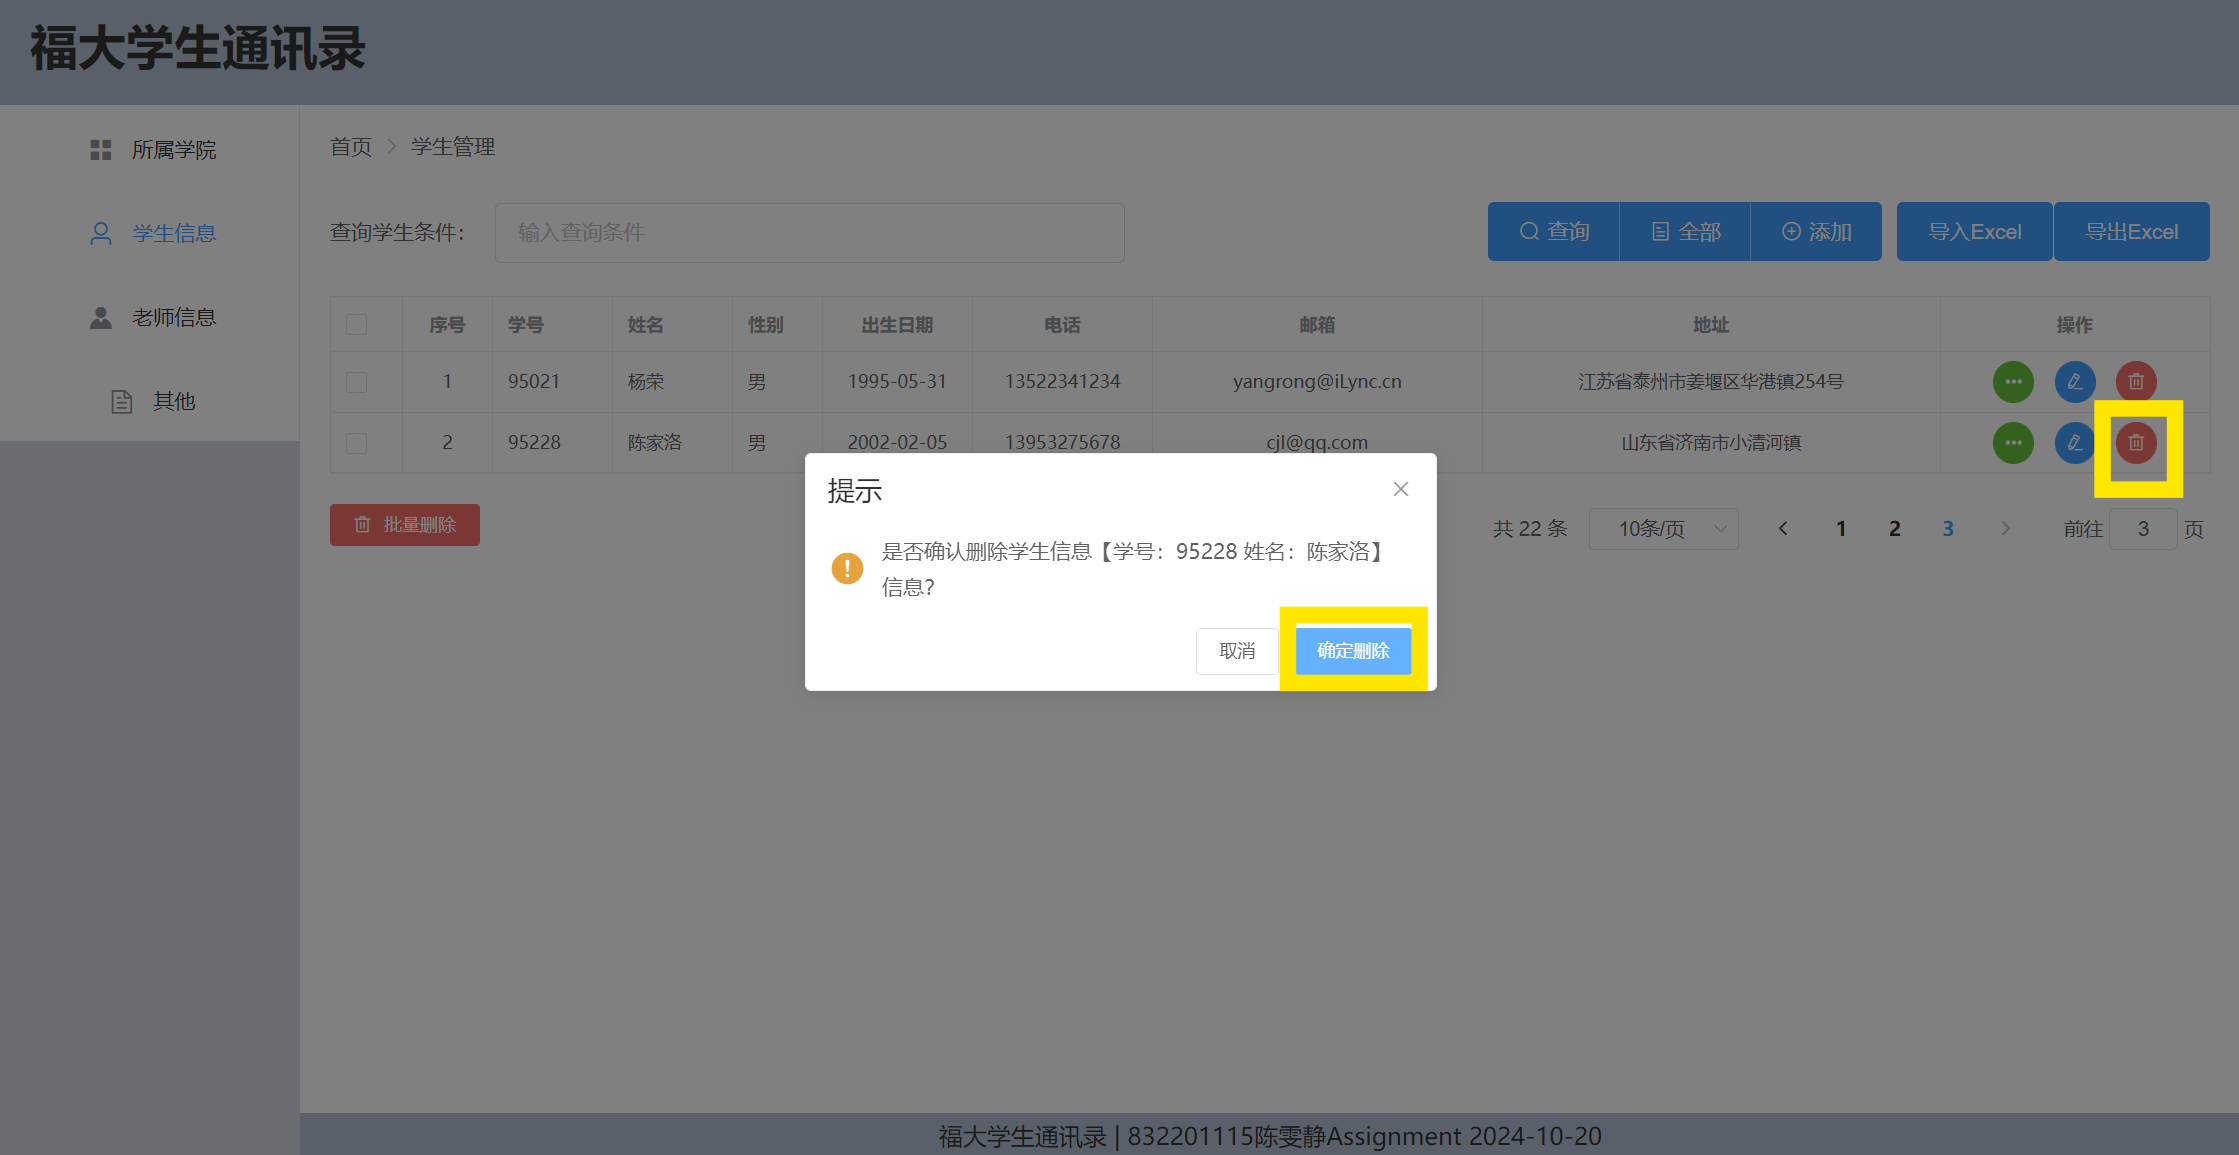The image size is (2239, 1155).
Task: Check the checkbox for row 95228
Action: point(356,443)
